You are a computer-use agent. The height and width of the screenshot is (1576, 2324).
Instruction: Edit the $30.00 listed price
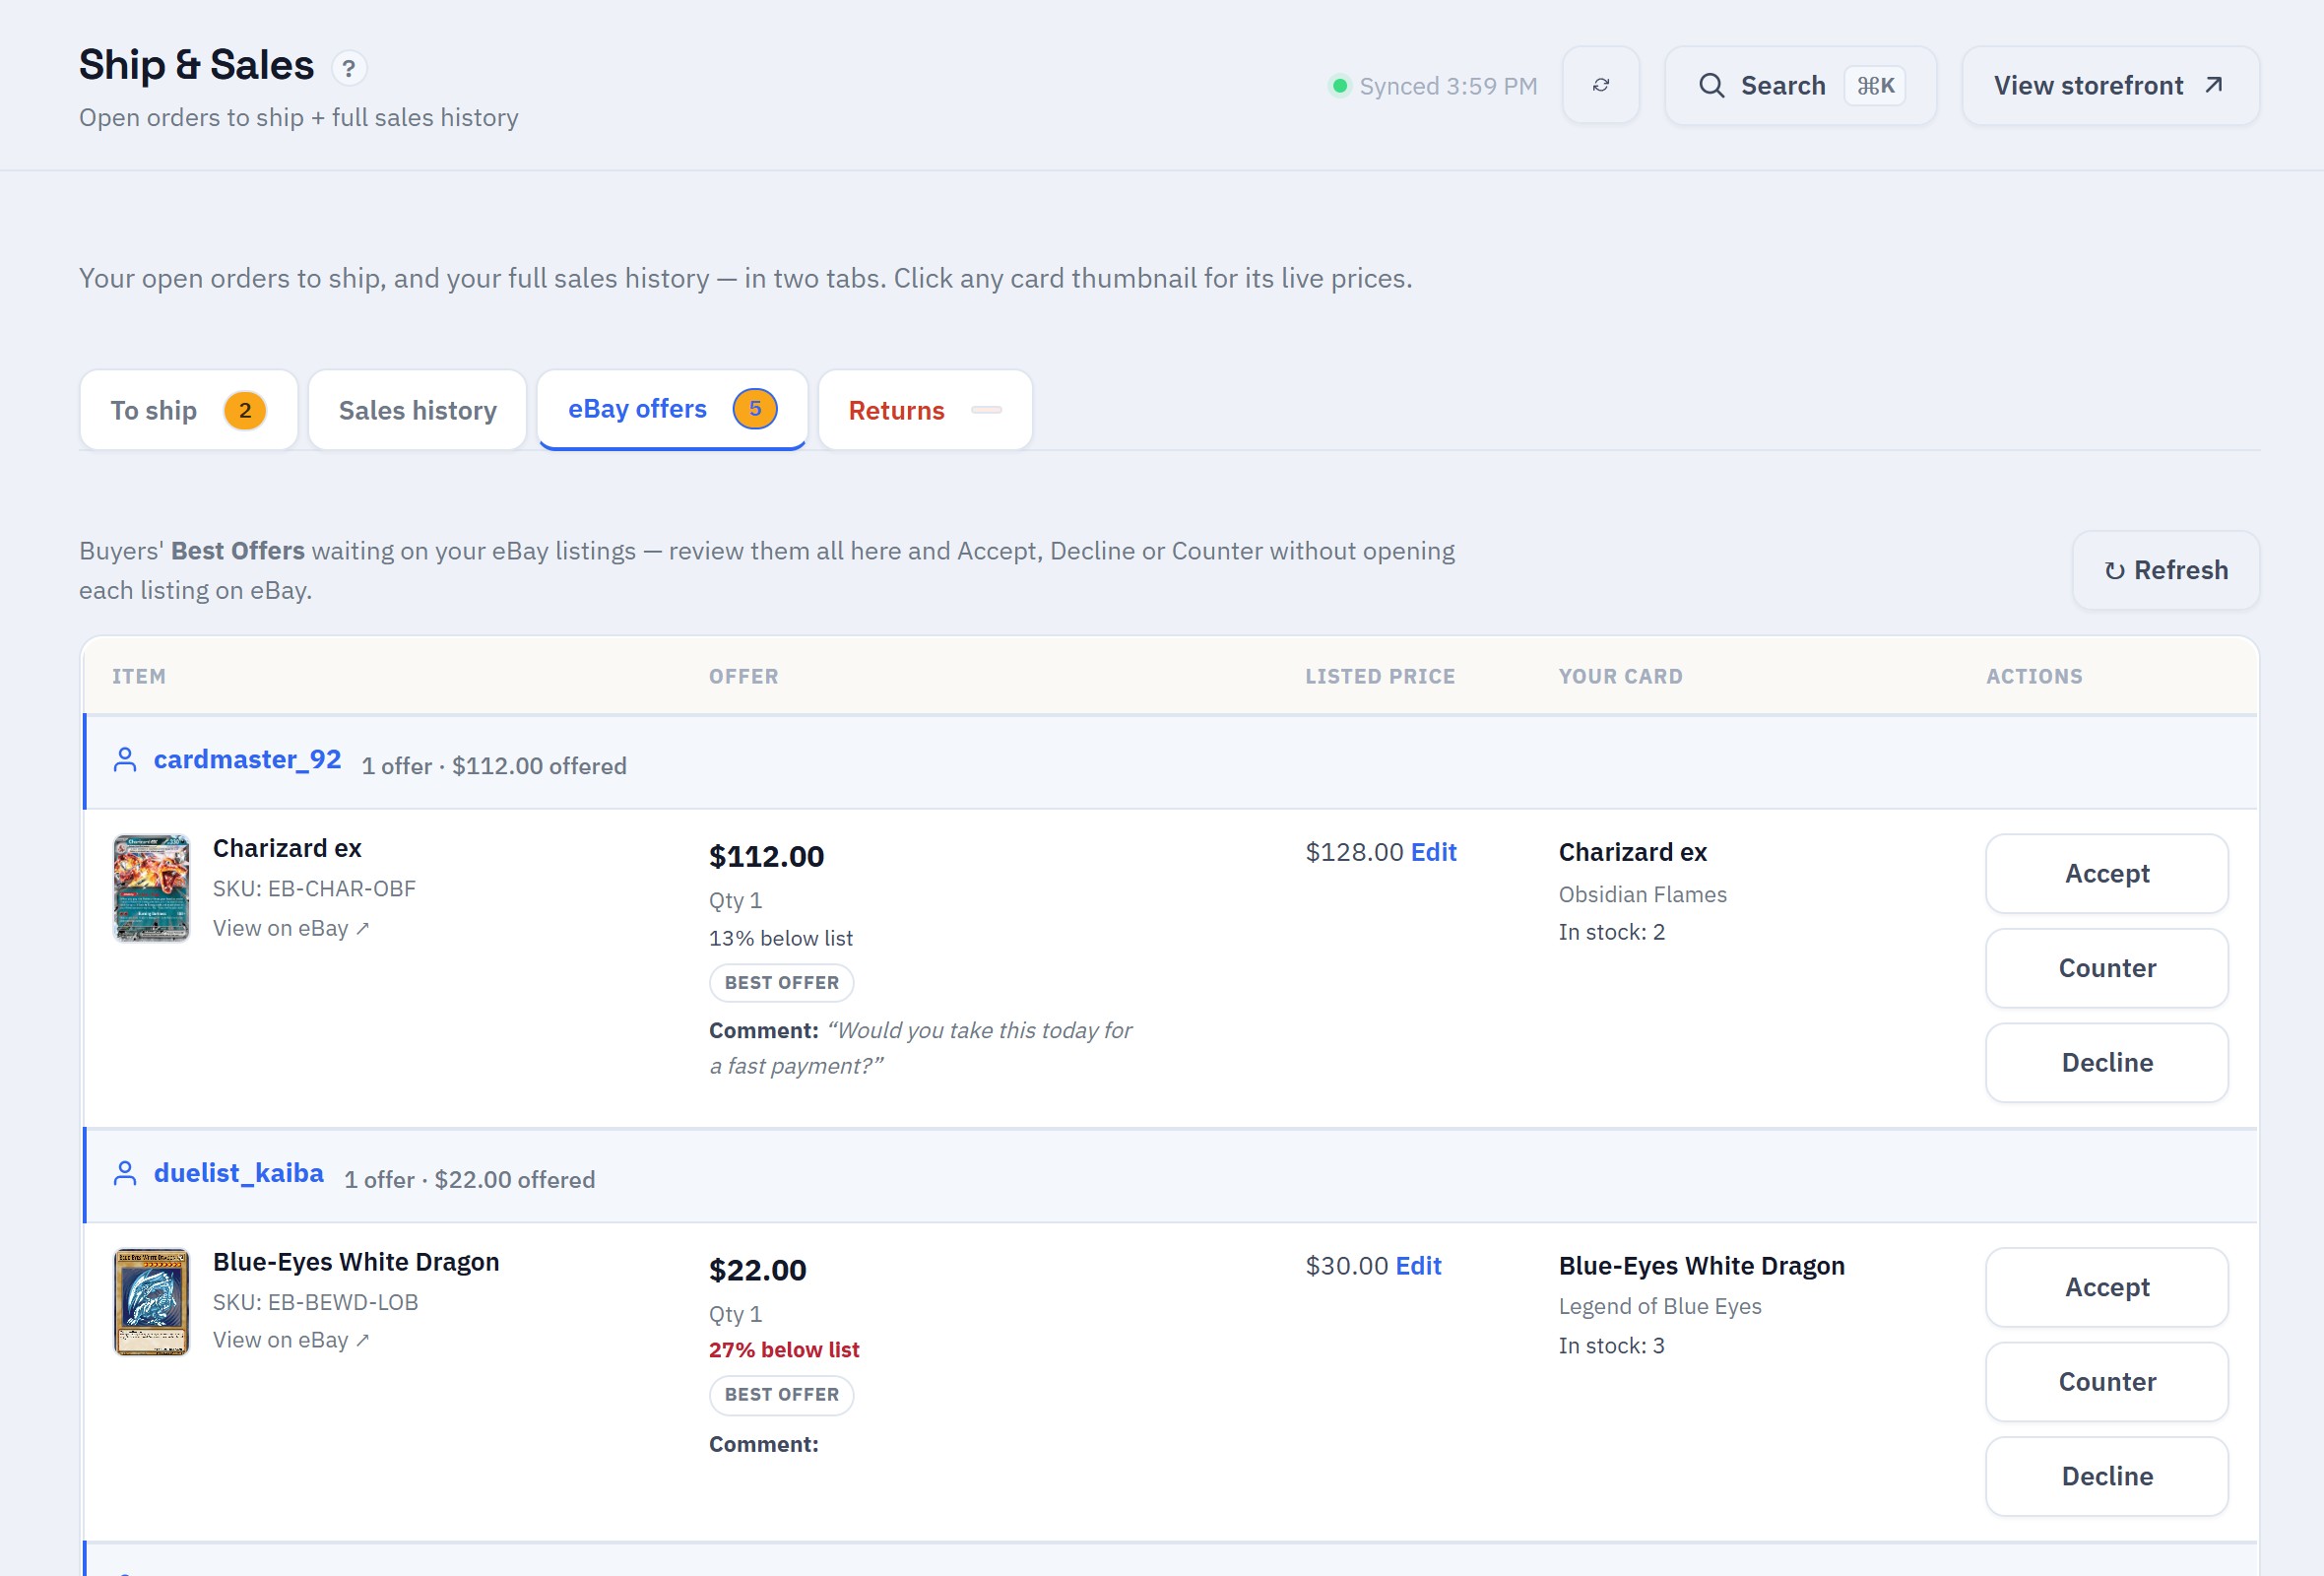click(1418, 1266)
